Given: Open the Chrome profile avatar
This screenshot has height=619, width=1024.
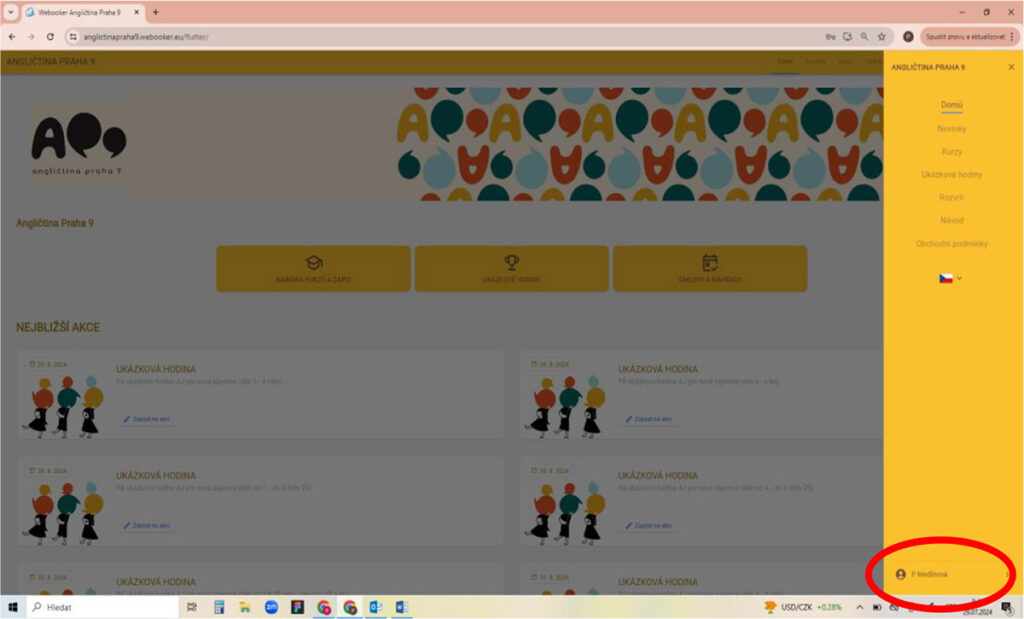Looking at the screenshot, I should pos(908,37).
